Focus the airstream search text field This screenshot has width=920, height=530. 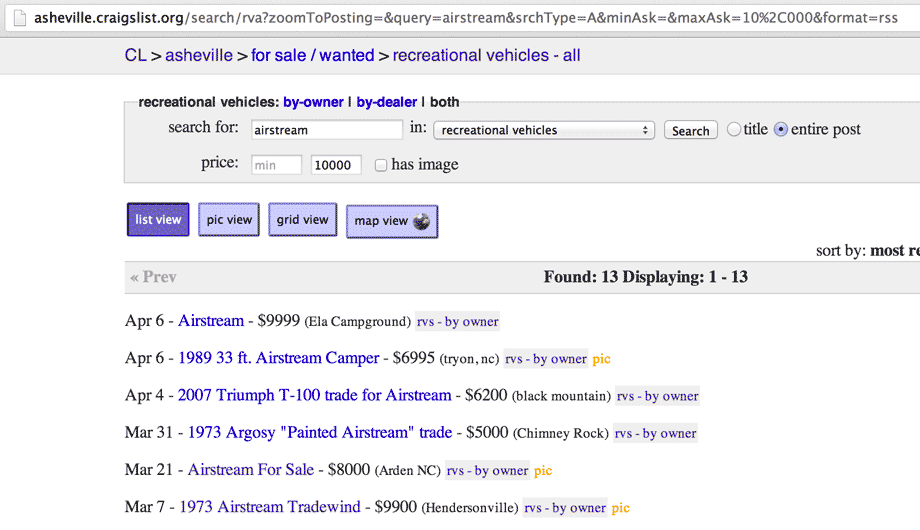(327, 130)
